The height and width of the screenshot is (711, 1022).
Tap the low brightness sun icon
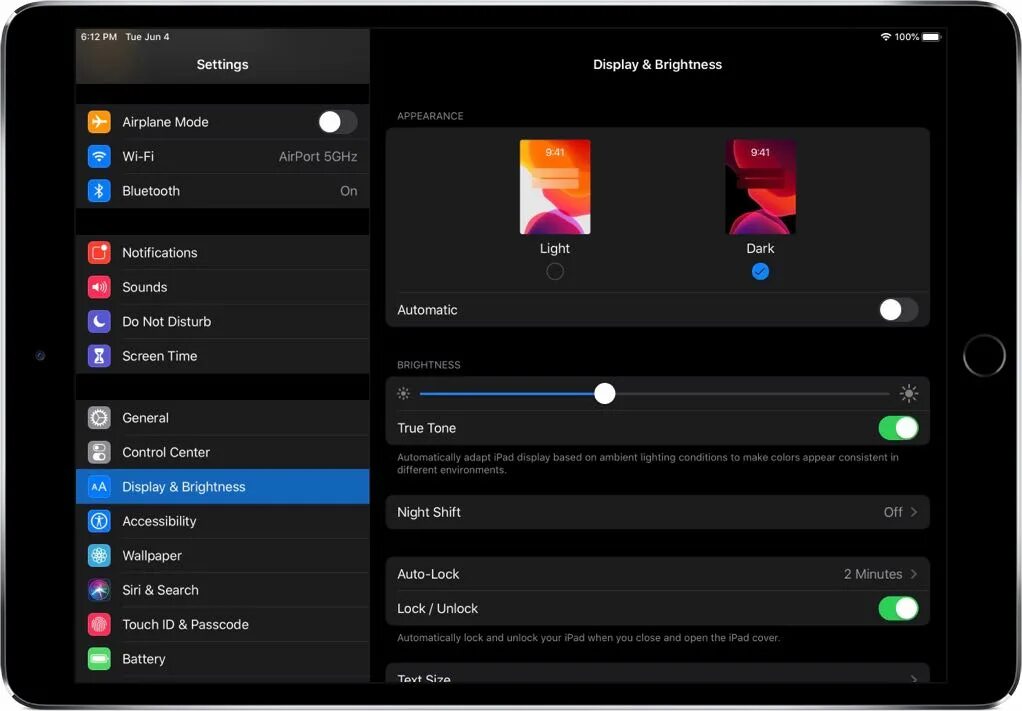(403, 394)
